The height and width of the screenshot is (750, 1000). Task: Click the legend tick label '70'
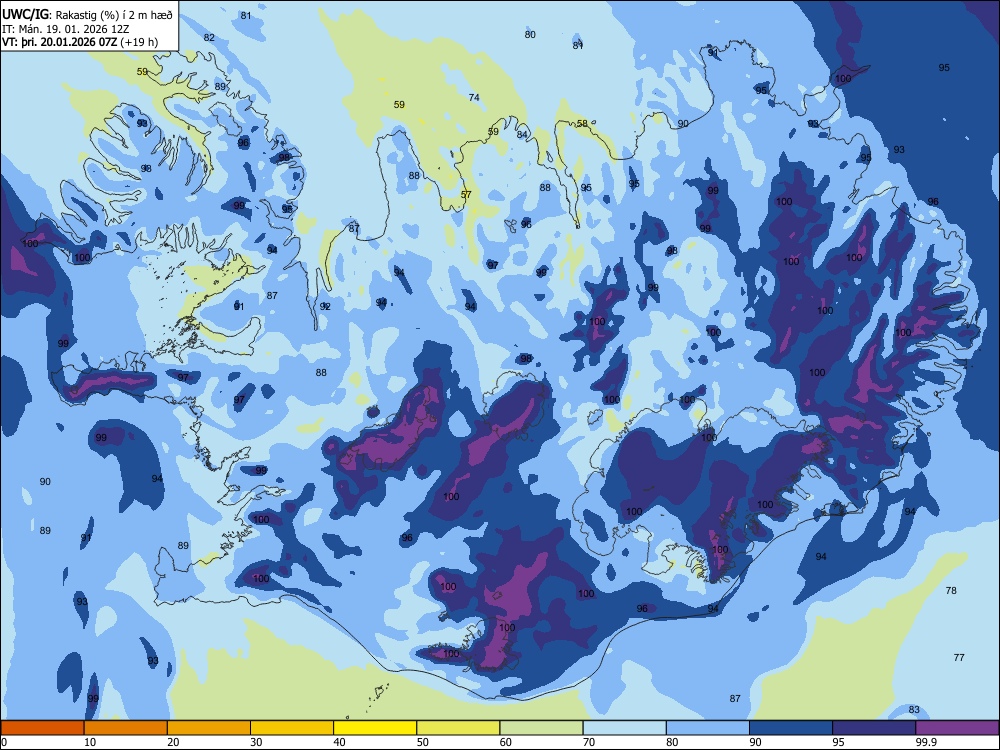coord(589,742)
